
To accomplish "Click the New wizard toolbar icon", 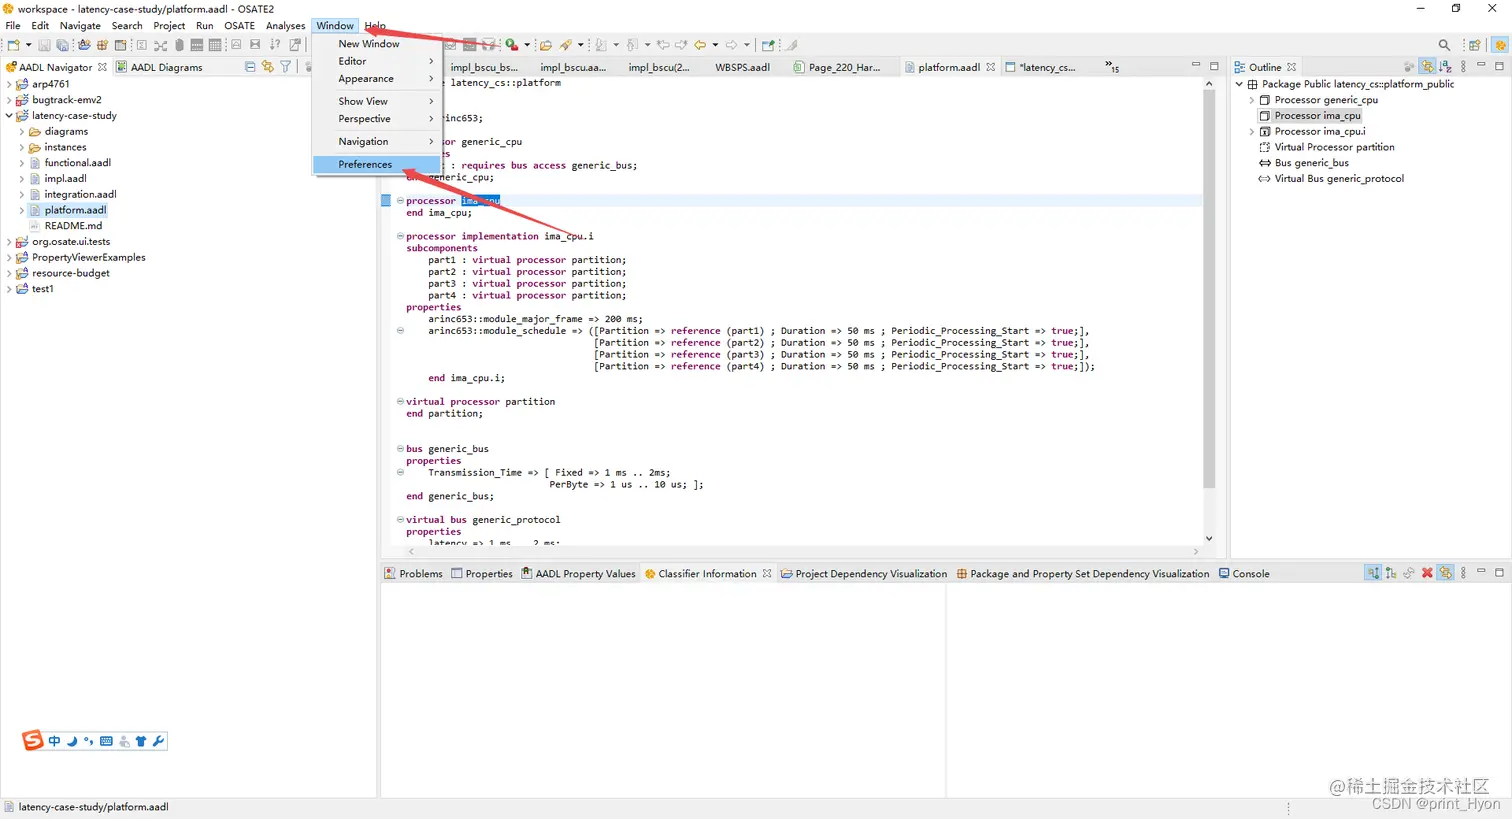I will pyautogui.click(x=13, y=45).
